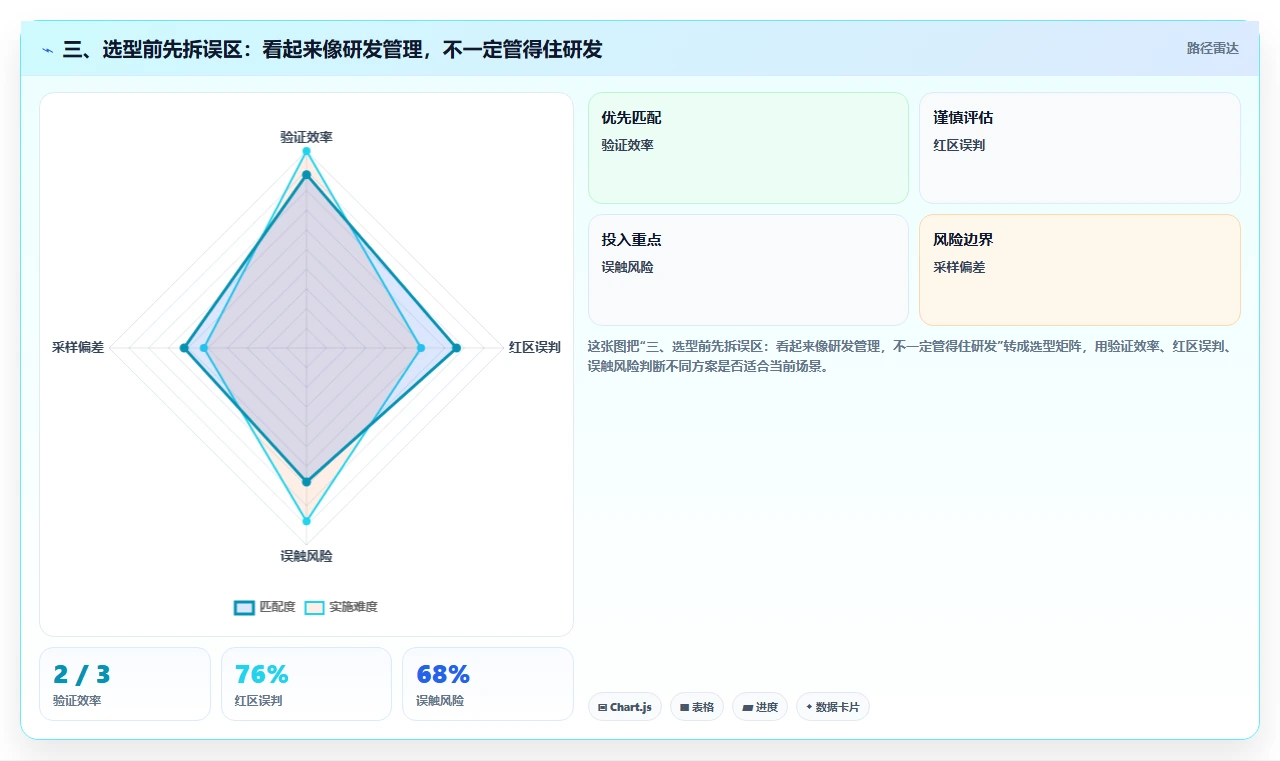The image size is (1280, 761).
Task: Toggle the 实施难度 legend swatch
Action: coord(315,607)
